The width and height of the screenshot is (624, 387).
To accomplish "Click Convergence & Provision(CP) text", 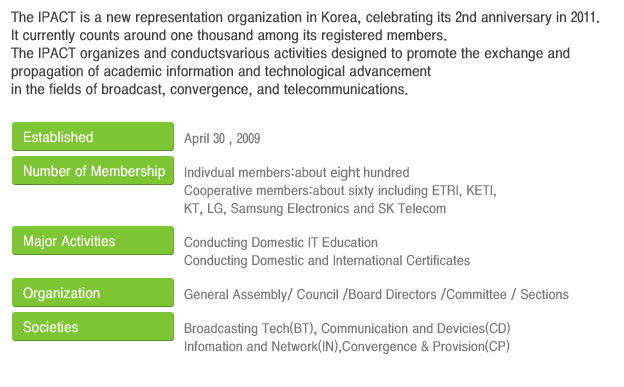I will 426,346.
